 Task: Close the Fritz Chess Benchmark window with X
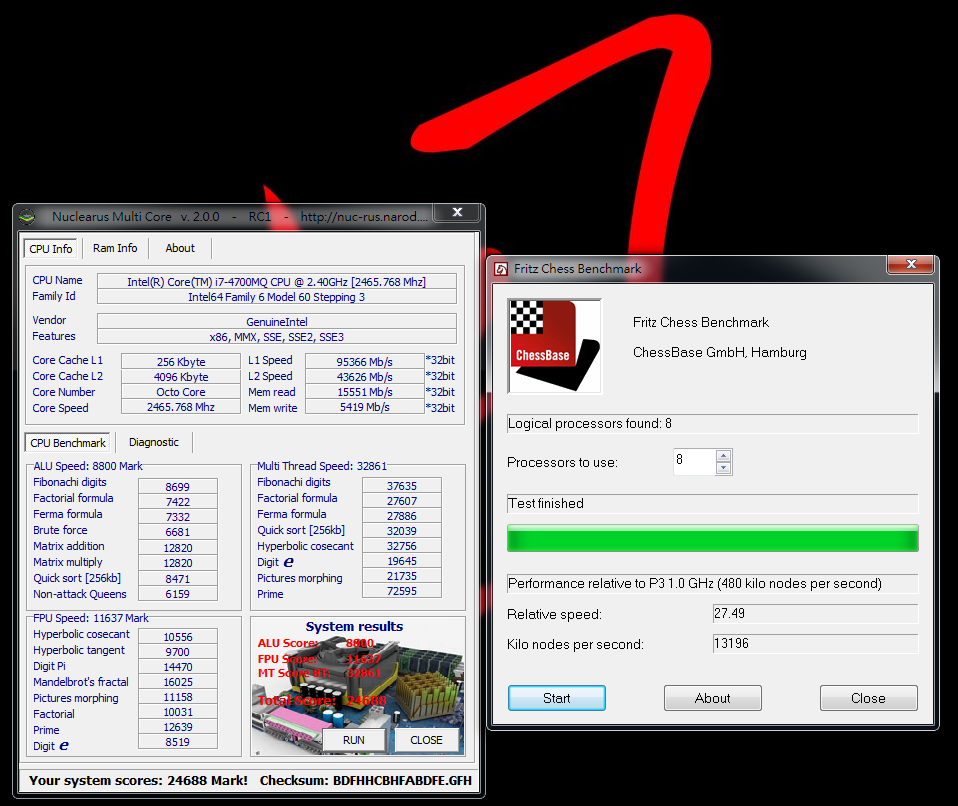[911, 263]
